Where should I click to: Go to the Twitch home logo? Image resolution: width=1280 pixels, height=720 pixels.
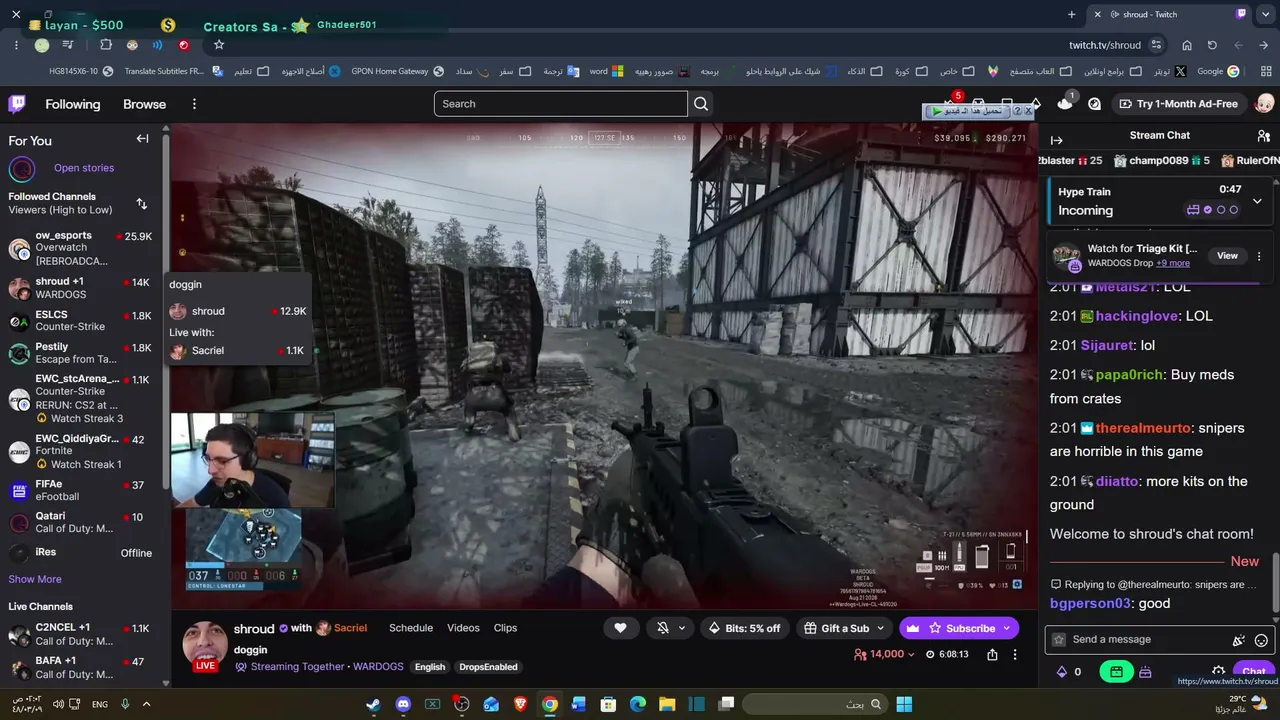[x=18, y=104]
